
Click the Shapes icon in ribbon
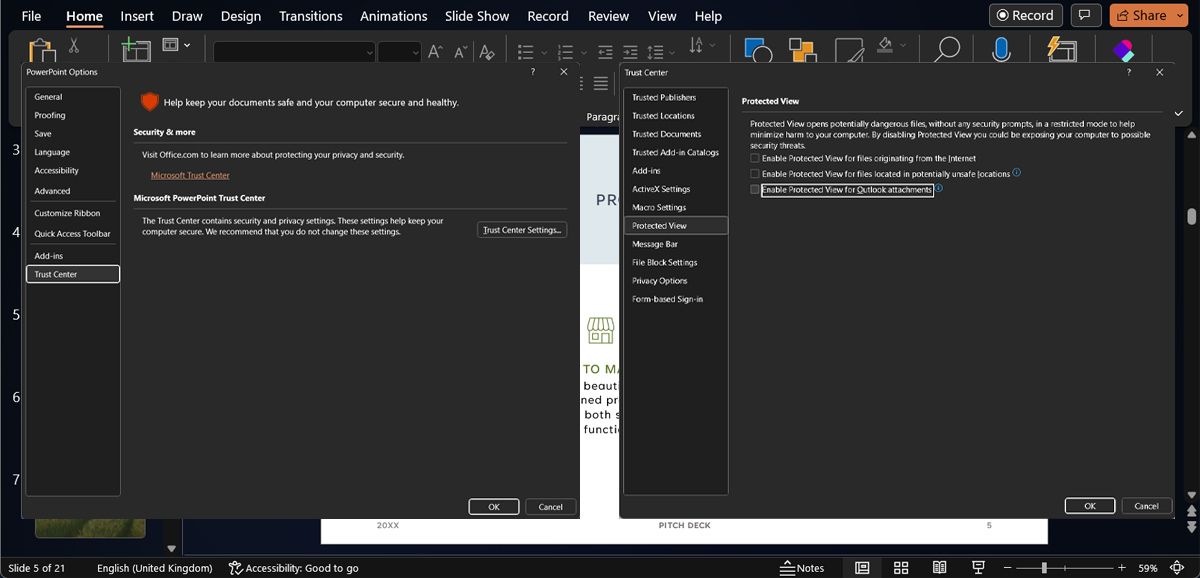758,51
